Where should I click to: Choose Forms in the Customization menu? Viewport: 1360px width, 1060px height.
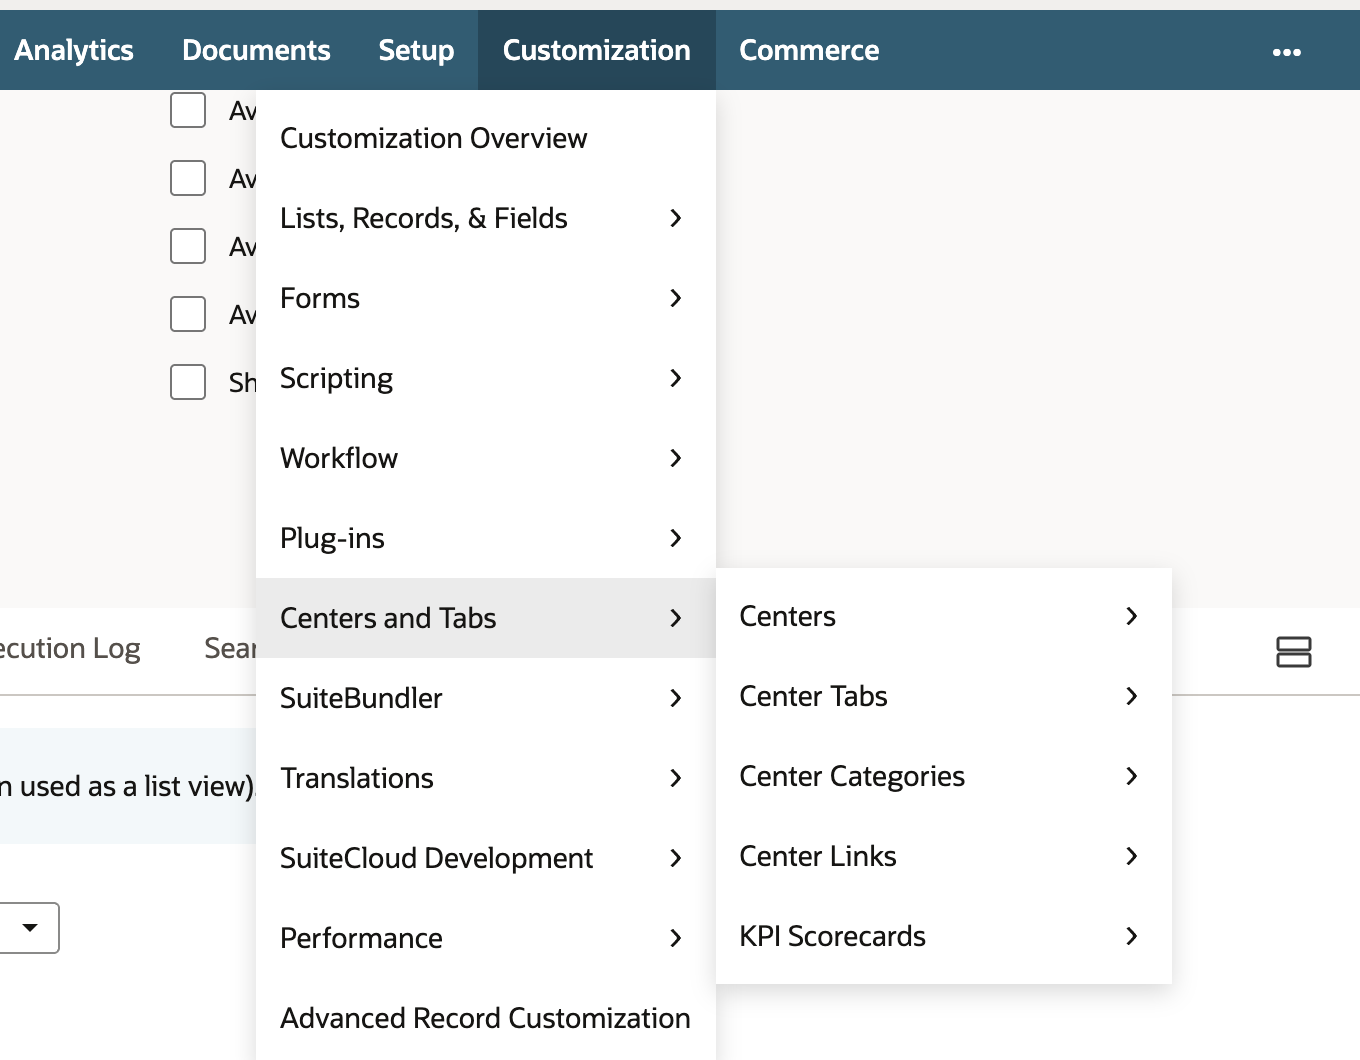click(x=486, y=298)
